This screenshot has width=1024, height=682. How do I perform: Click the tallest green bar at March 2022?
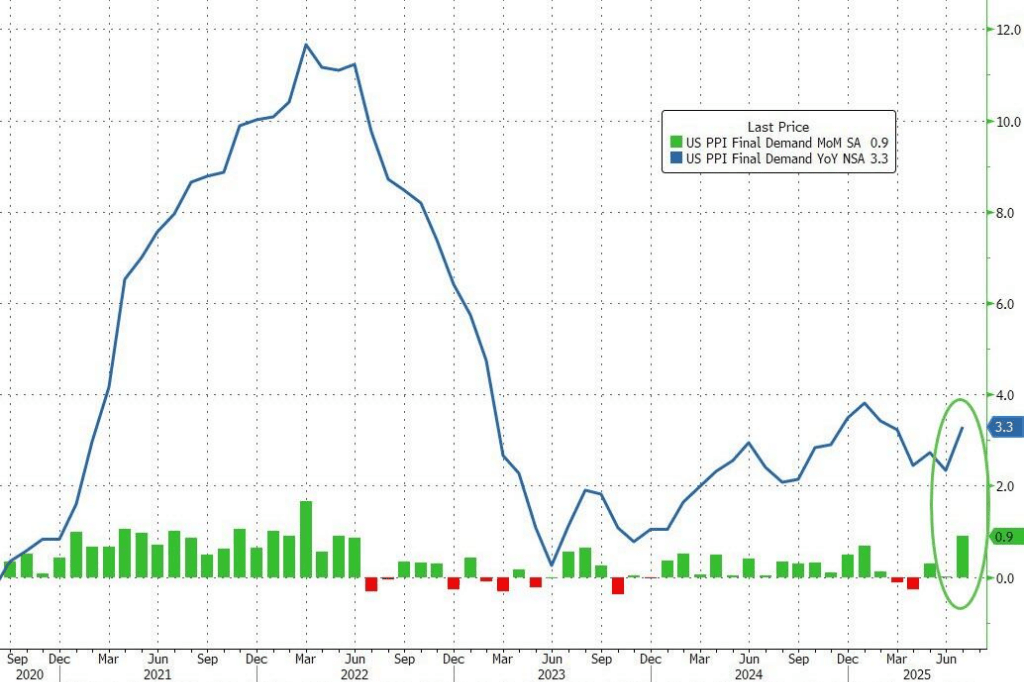point(306,540)
